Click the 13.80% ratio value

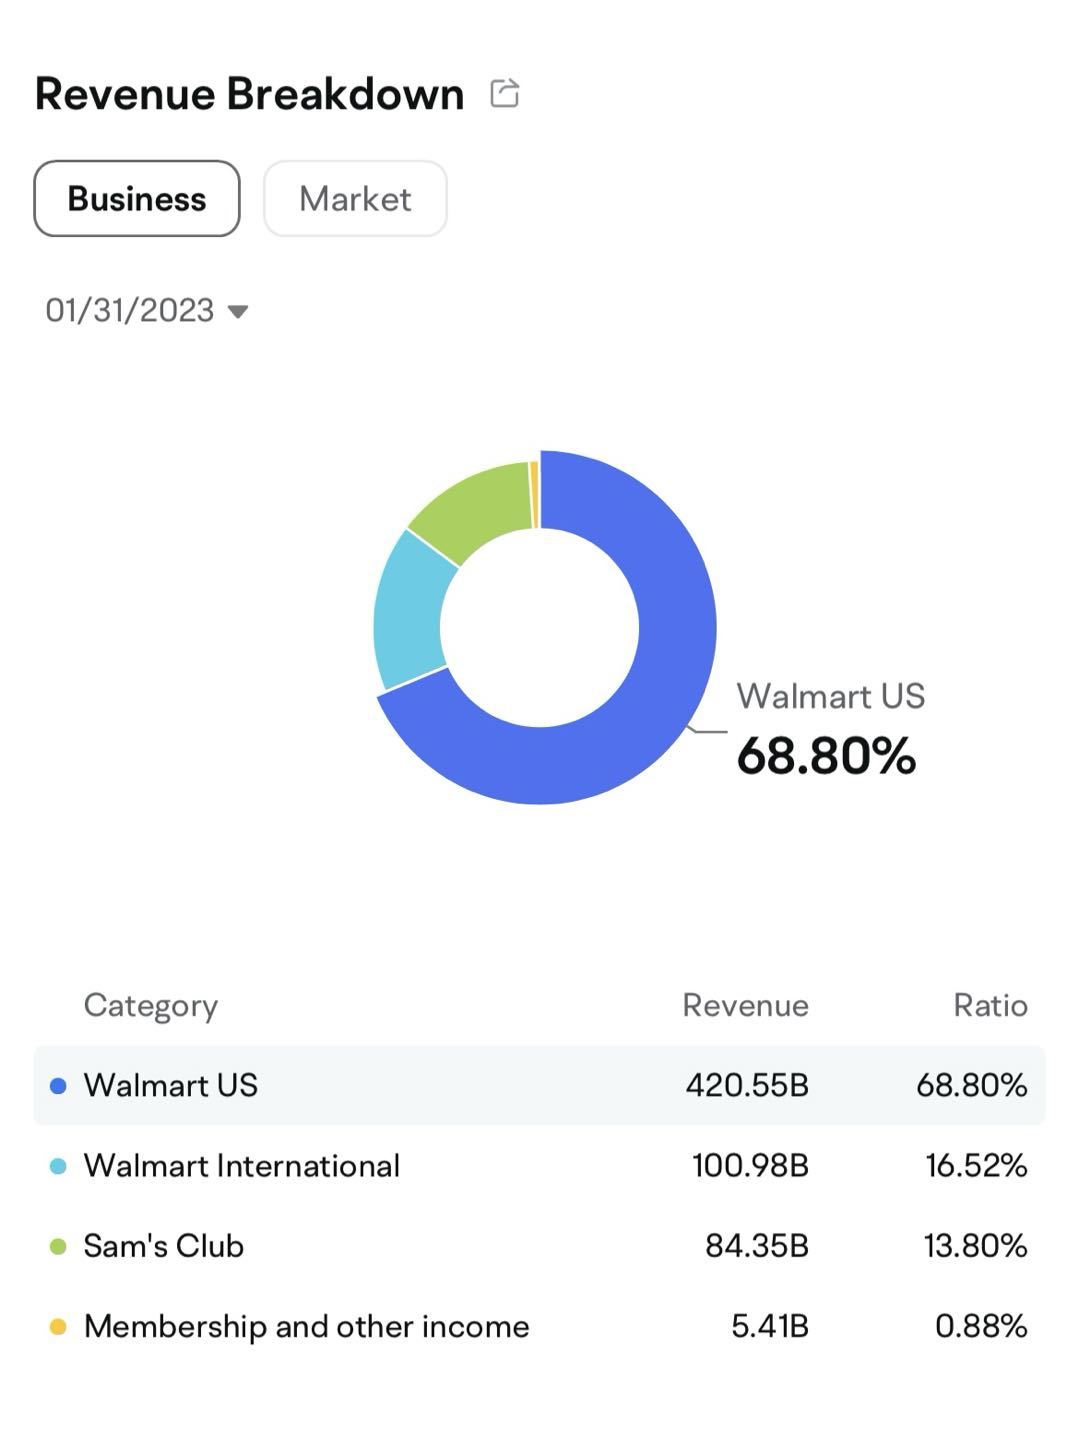tap(975, 1245)
